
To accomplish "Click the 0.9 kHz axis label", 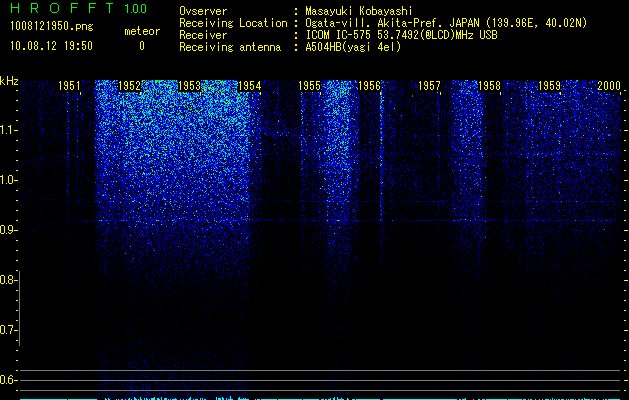I will click(x=7, y=230).
